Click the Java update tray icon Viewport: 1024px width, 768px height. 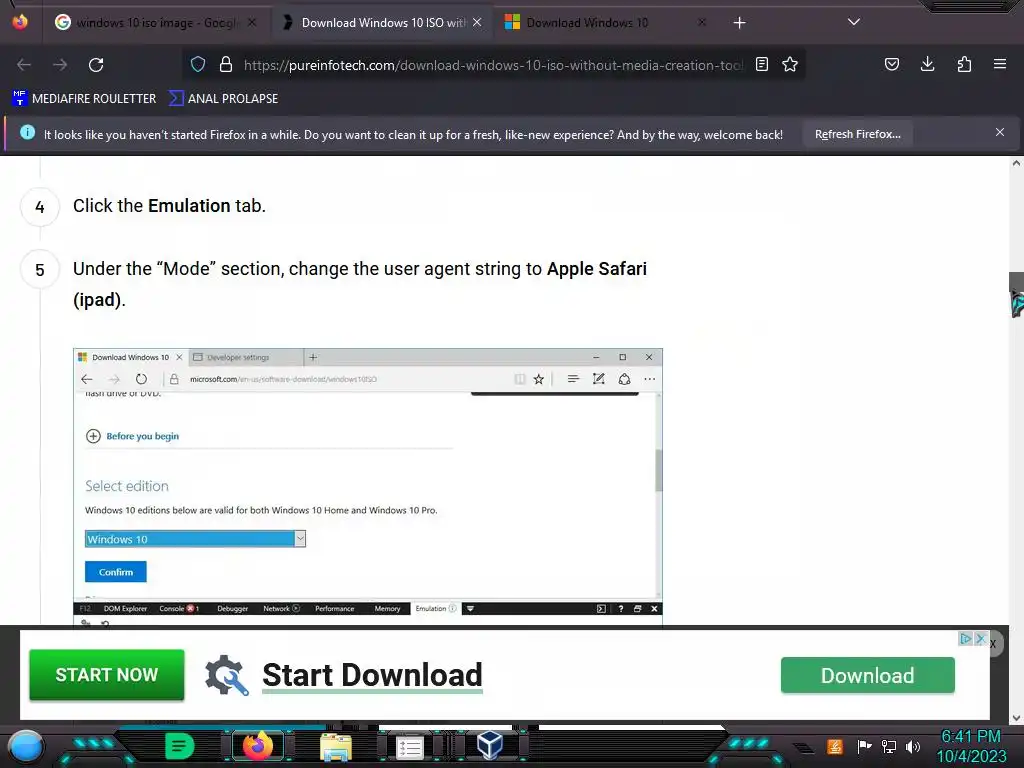834,746
